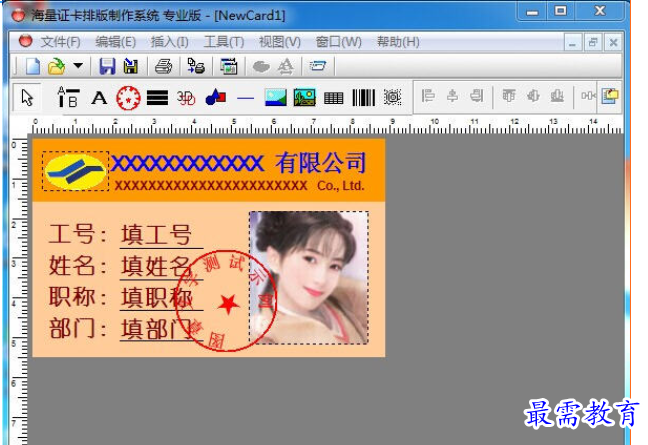This screenshot has width=648, height=445.
Task: Open the 帮助(H) menu
Action: coord(398,42)
